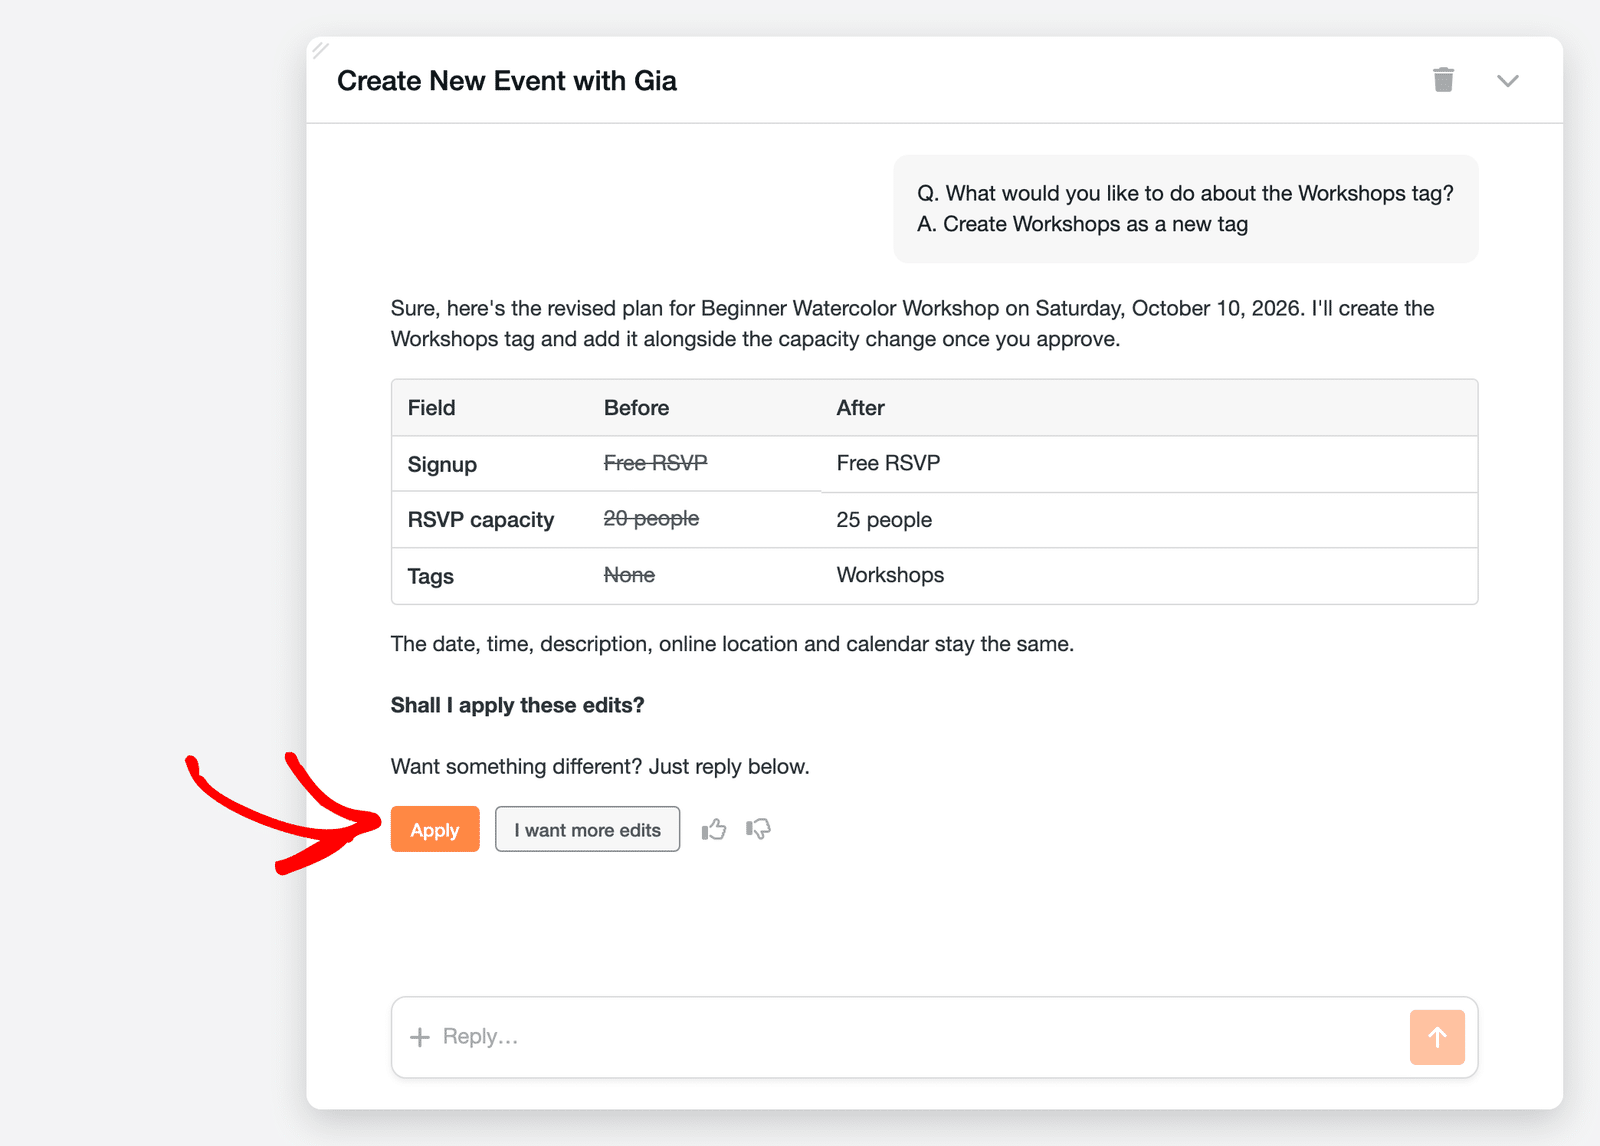Image resolution: width=1600 pixels, height=1146 pixels.
Task: Click 'Want something different? Just reply below.'
Action: [600, 767]
